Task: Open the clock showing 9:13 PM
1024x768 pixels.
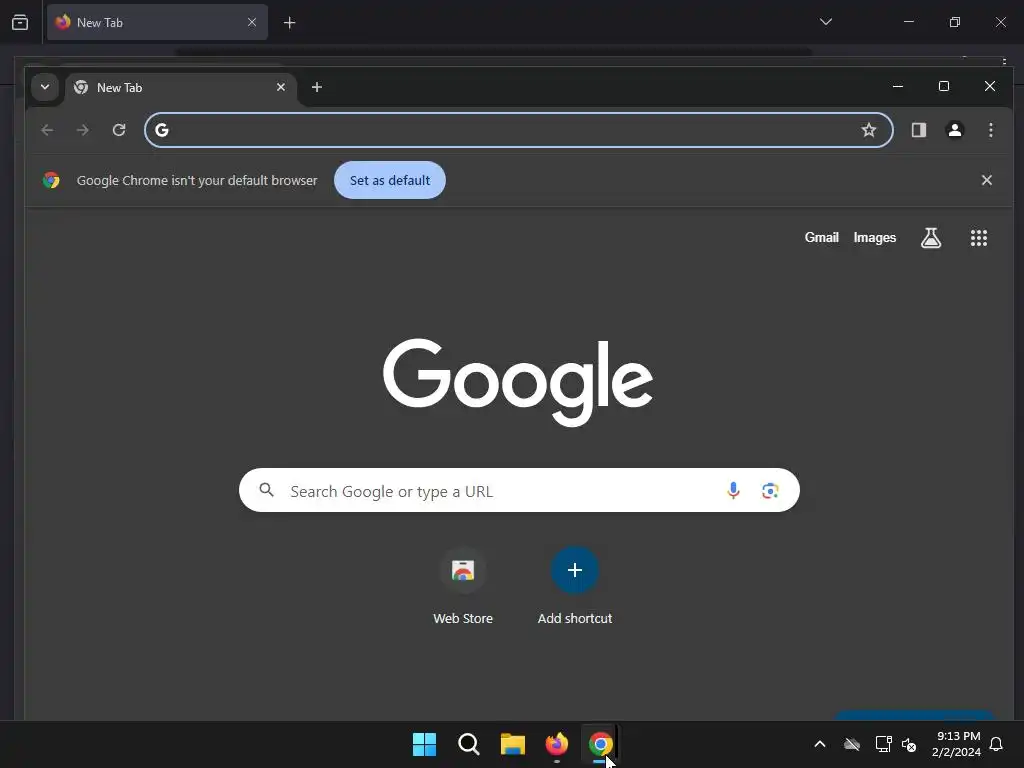Action: pyautogui.click(x=956, y=744)
